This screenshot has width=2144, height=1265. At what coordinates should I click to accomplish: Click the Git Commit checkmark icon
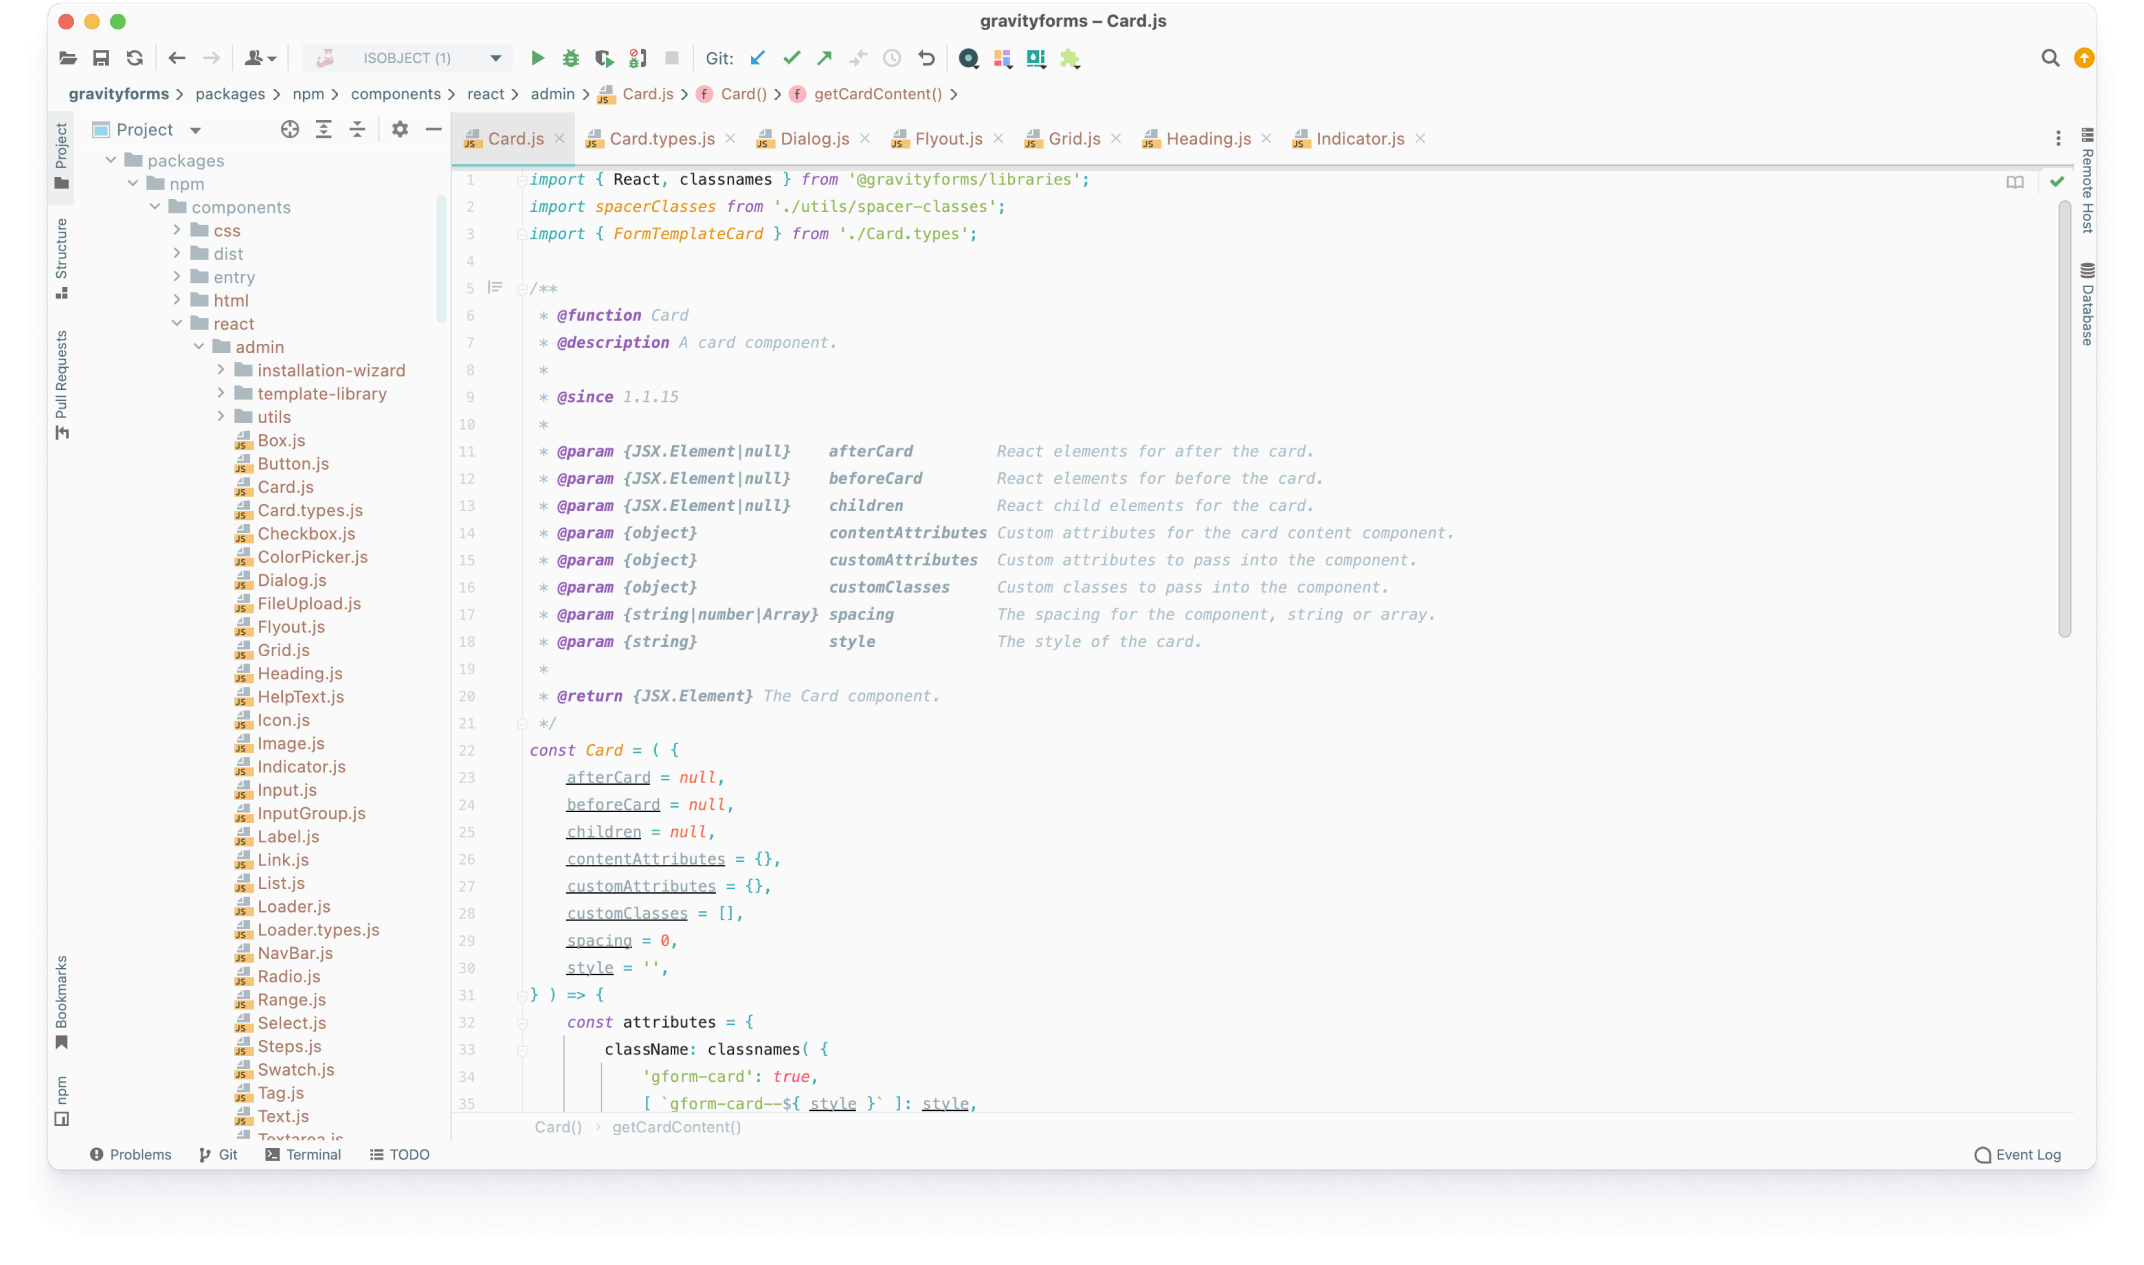click(792, 58)
